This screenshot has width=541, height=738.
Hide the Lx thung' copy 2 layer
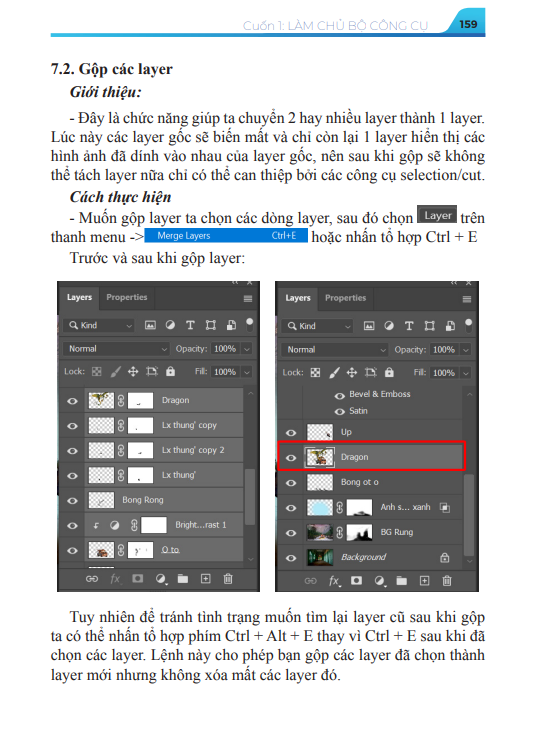click(72, 451)
